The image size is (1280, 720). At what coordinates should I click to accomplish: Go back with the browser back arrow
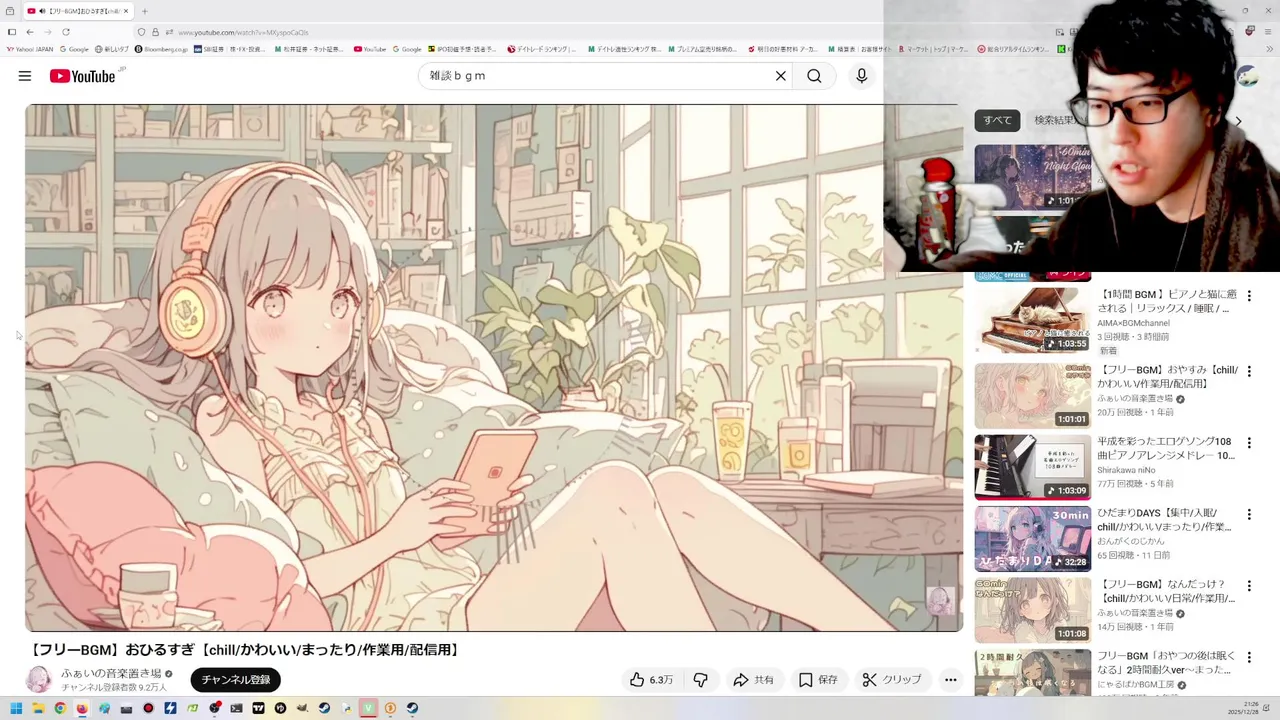(30, 32)
